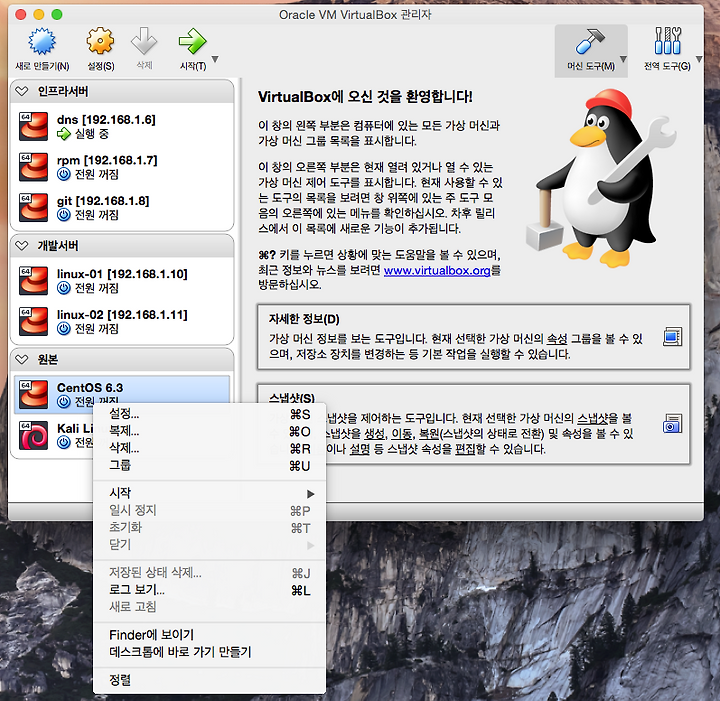Open Machine Tools dropdown arrow

[623, 59]
